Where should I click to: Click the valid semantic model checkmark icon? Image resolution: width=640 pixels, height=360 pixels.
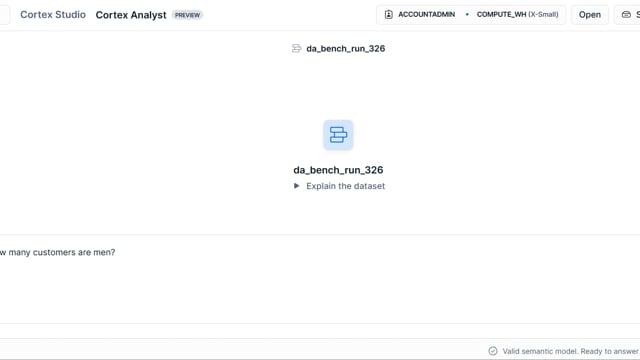[493, 351]
